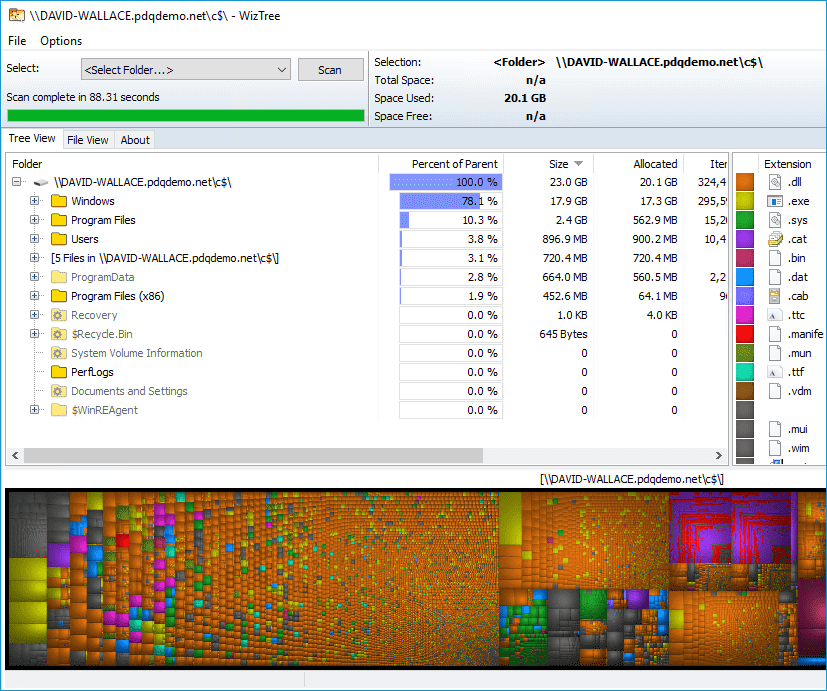Click the .sys file icon
This screenshot has width=827, height=691.
(774, 220)
